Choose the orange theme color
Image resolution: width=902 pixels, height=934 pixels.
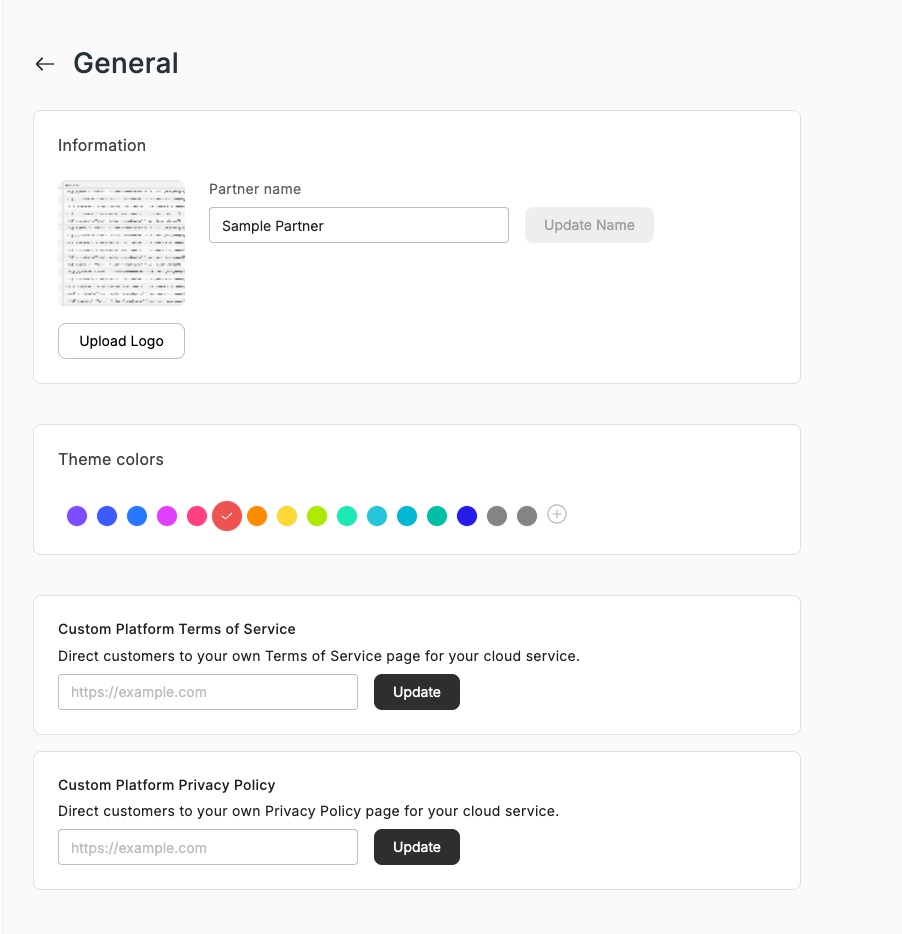257,516
